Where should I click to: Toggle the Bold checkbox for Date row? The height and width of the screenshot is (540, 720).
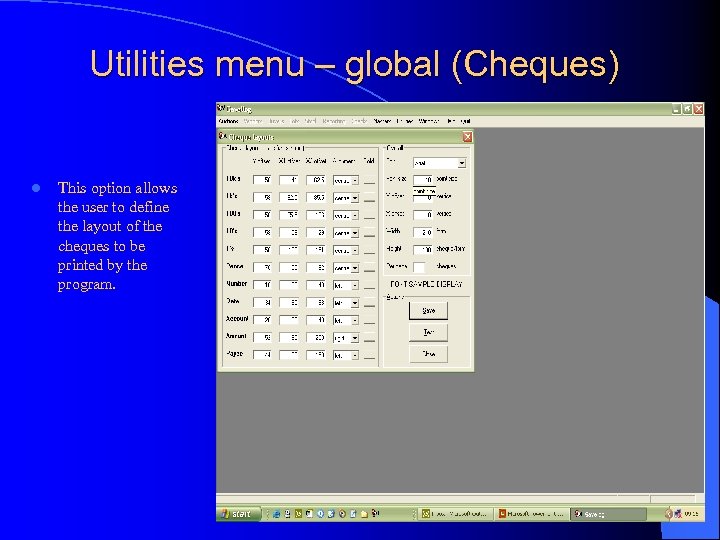point(369,303)
